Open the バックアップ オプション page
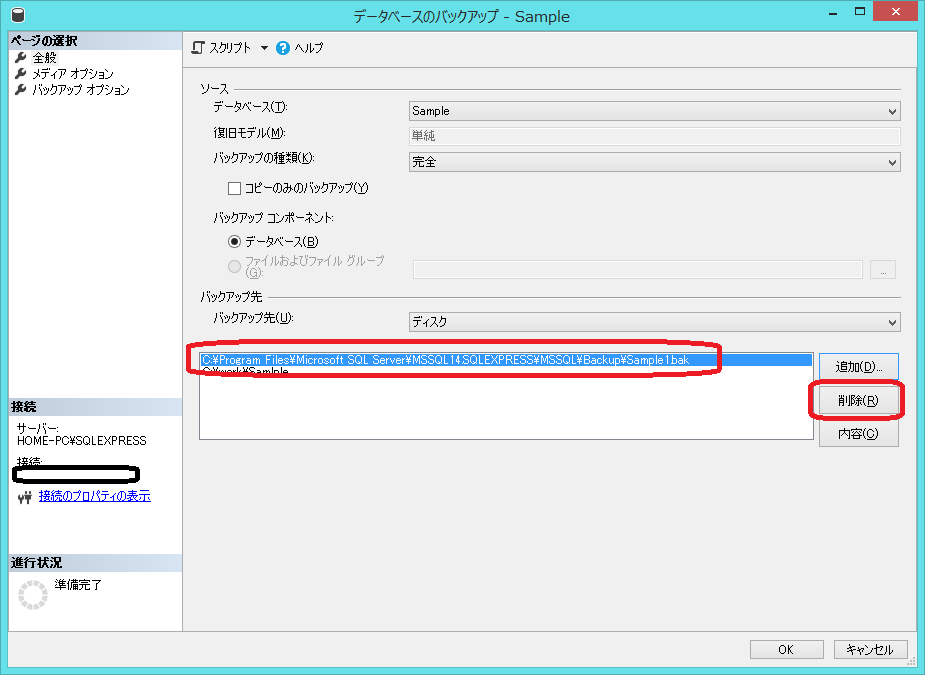This screenshot has width=925, height=675. click(x=81, y=89)
